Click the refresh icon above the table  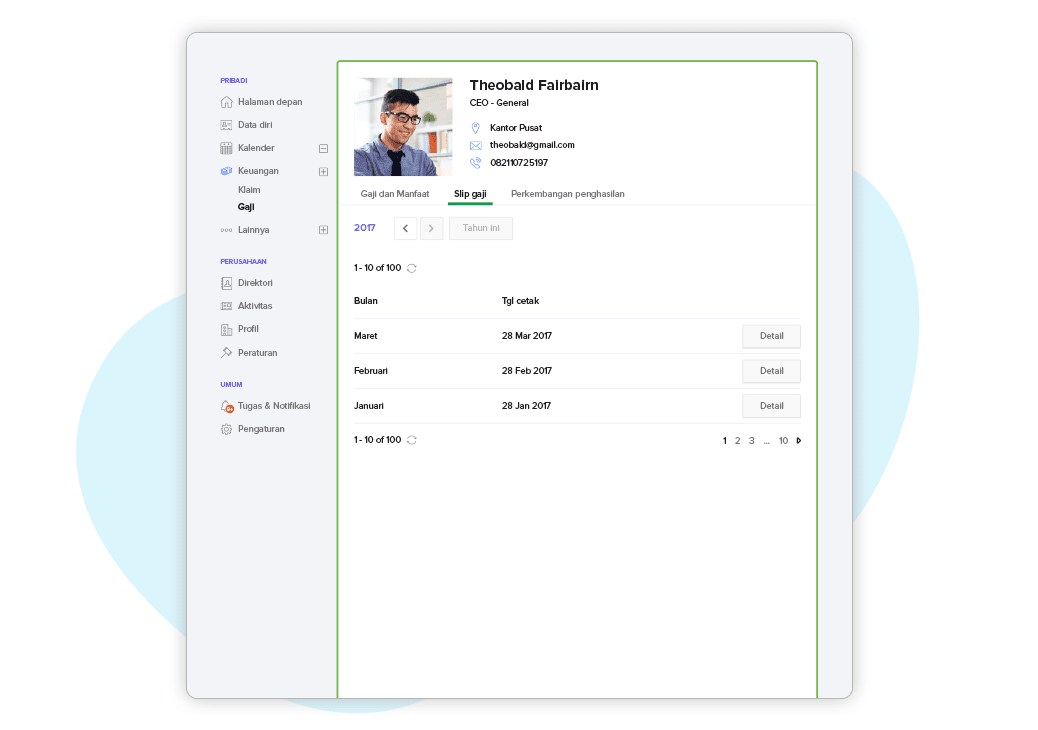[x=412, y=268]
